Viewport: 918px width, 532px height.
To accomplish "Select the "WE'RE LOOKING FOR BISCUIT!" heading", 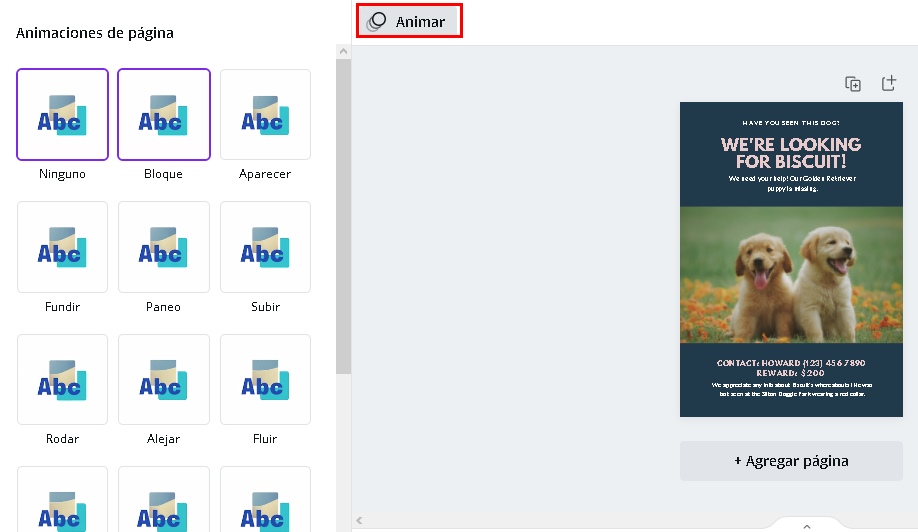I will (791, 152).
